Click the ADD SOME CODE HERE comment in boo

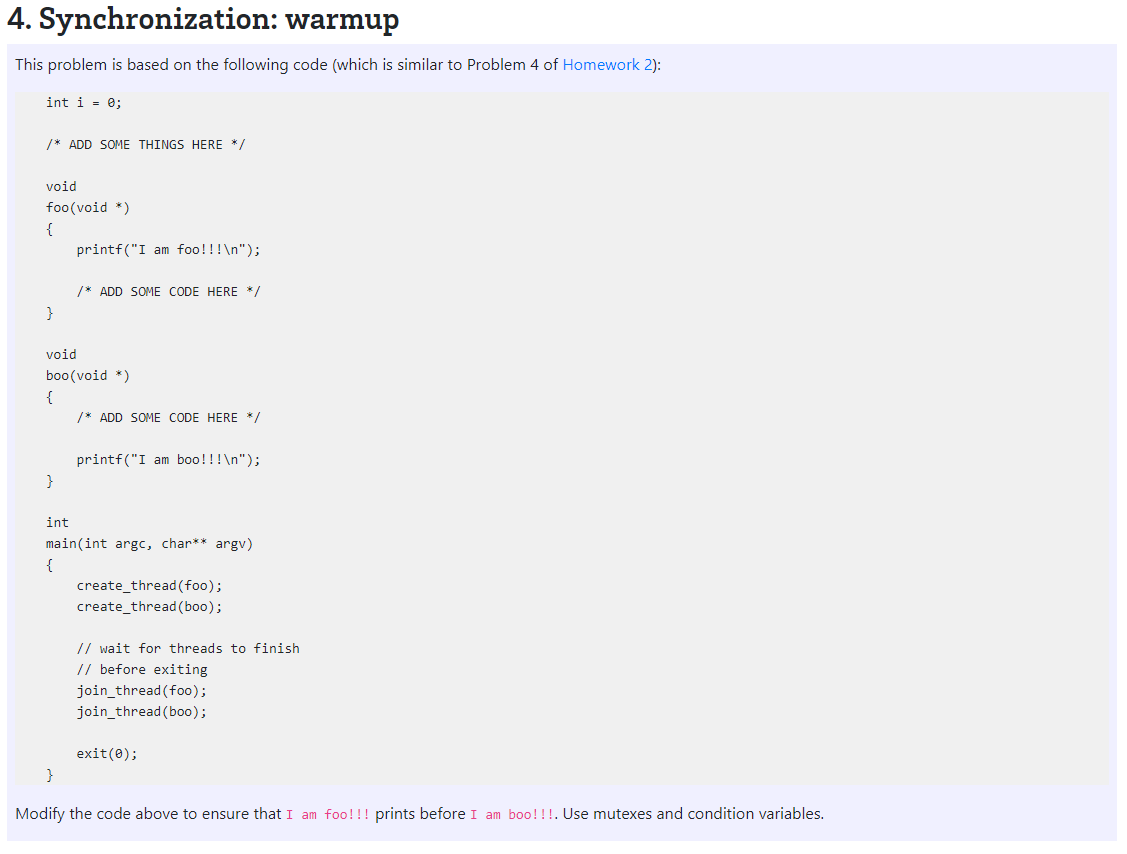point(168,417)
